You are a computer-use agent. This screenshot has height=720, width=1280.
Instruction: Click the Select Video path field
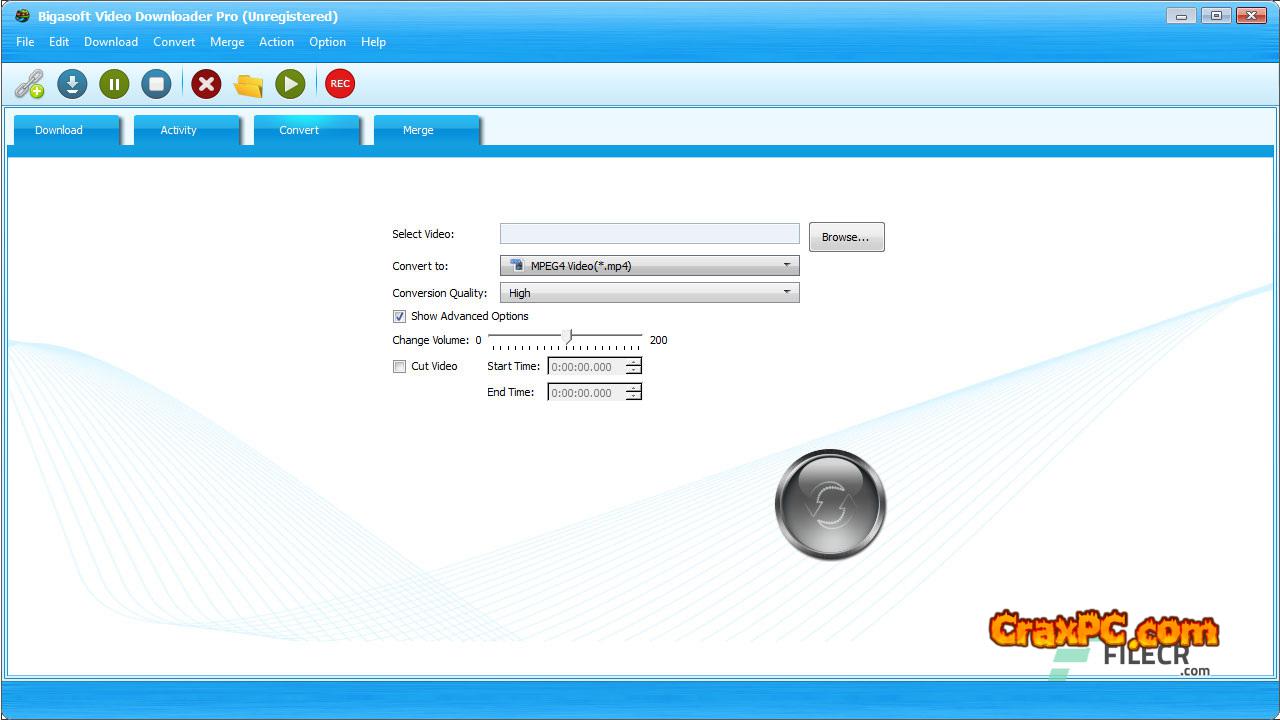click(649, 234)
